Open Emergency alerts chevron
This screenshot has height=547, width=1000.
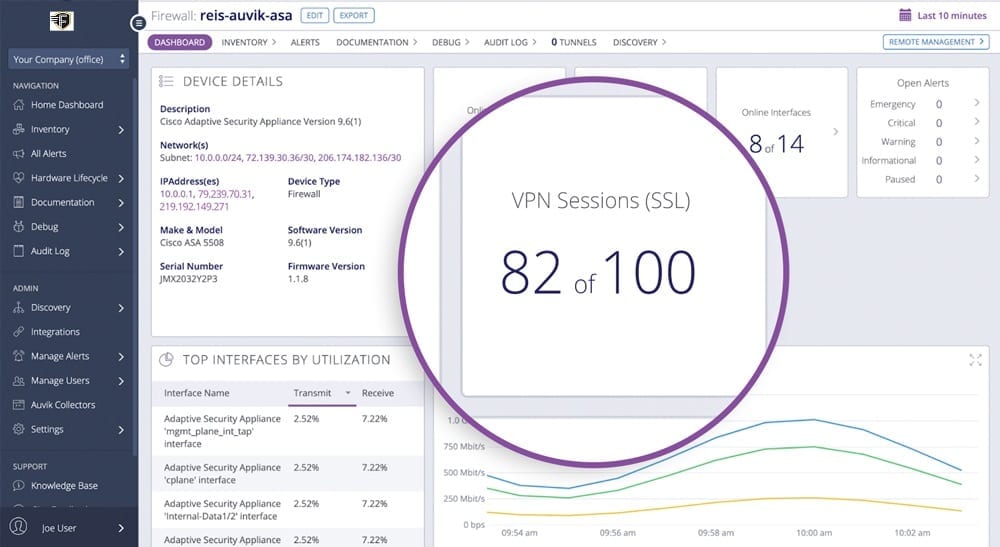tap(976, 103)
